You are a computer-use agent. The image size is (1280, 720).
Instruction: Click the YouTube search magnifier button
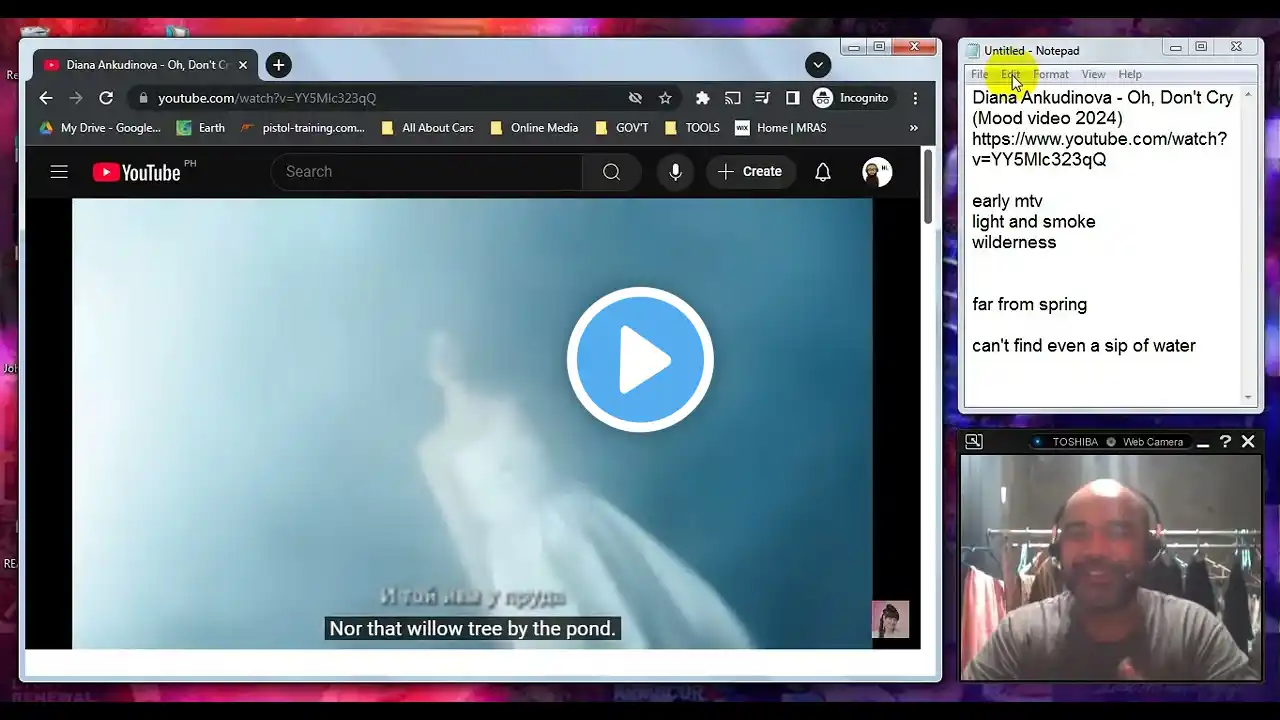tap(611, 172)
